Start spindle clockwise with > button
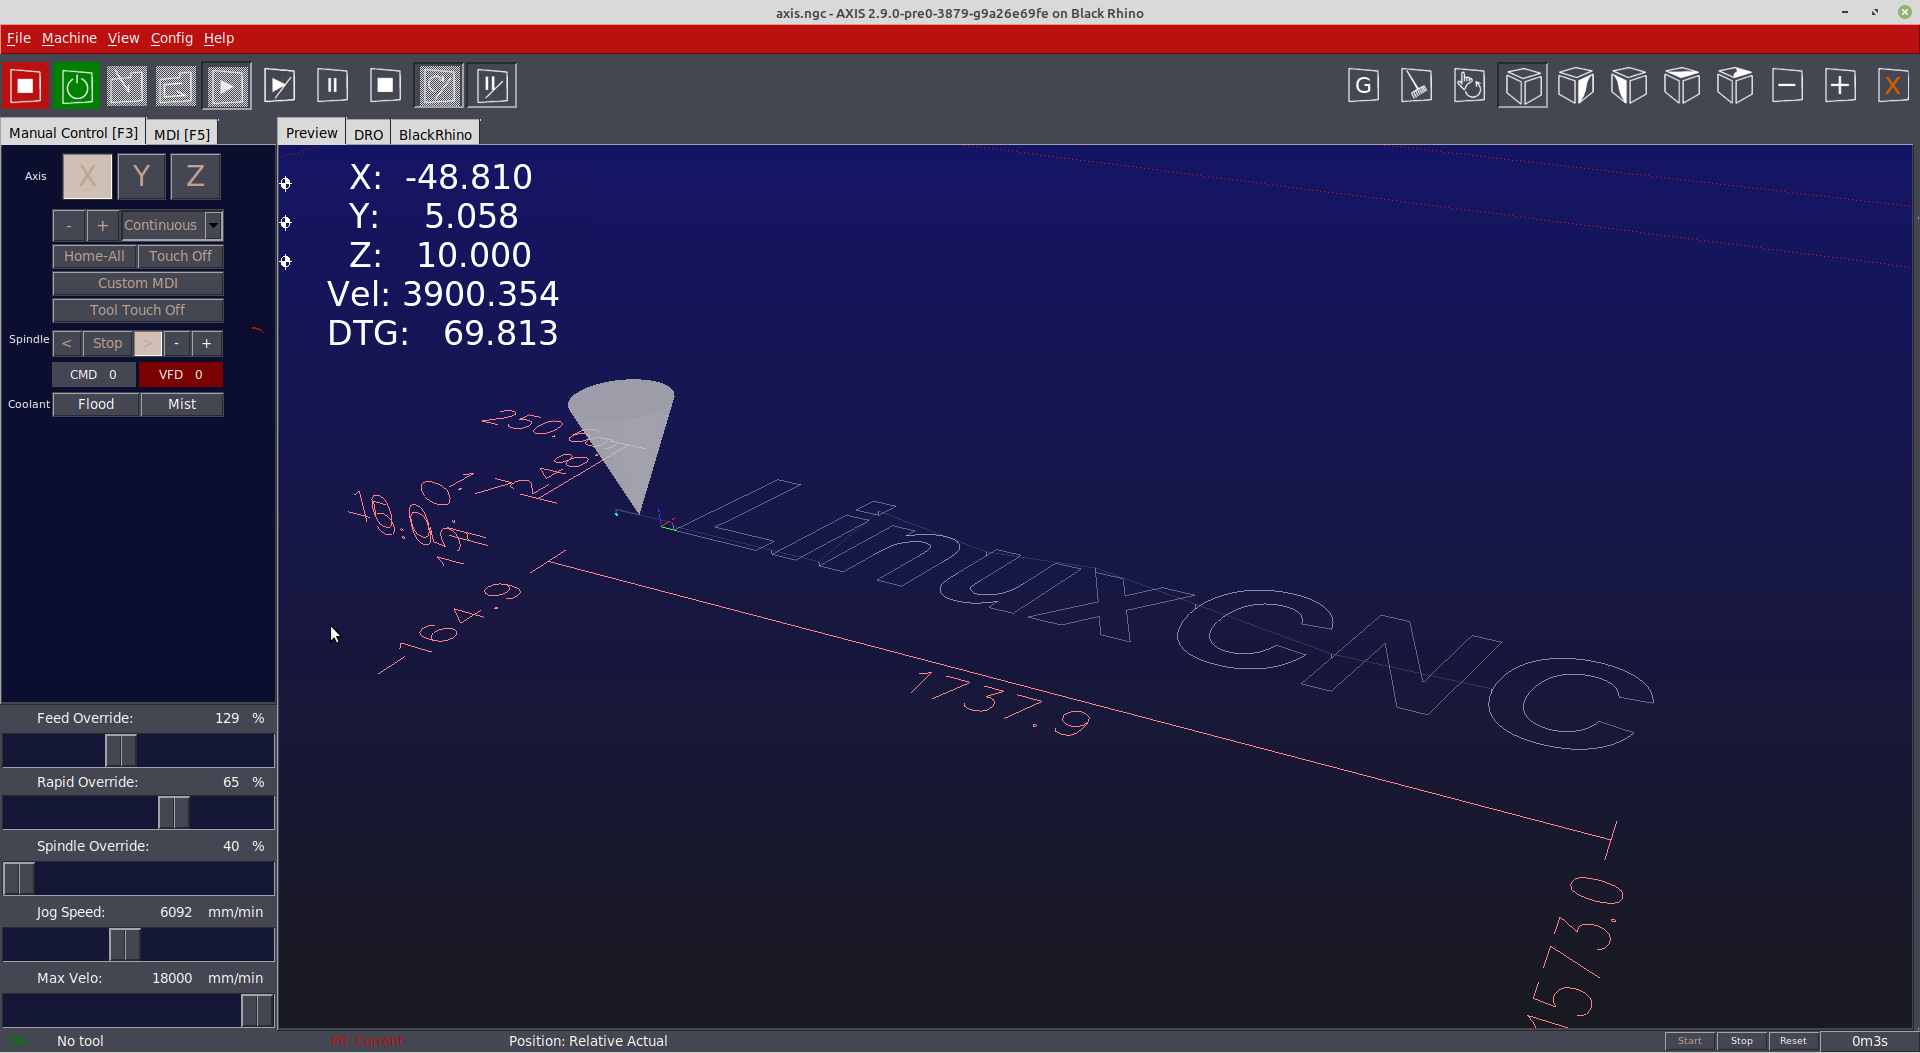Viewport: 1920px width, 1053px height. click(x=148, y=344)
